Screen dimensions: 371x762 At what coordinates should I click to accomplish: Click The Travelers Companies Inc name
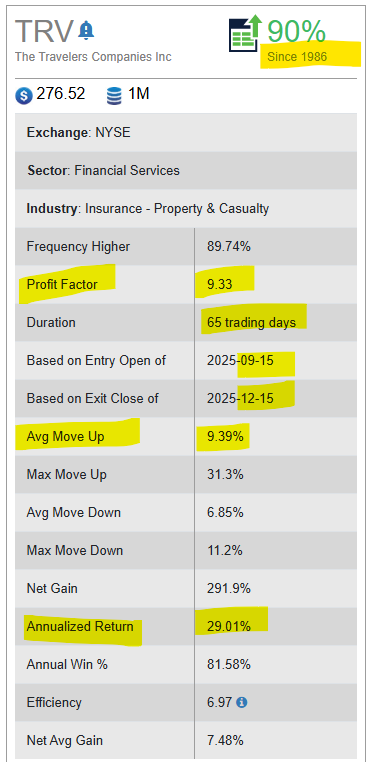pos(93,57)
